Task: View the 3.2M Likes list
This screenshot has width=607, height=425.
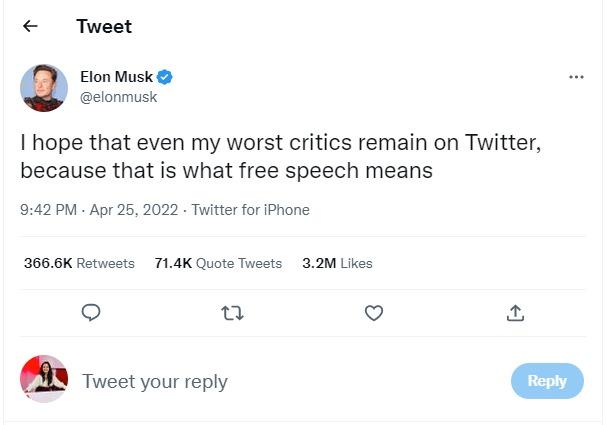Action: tap(337, 263)
